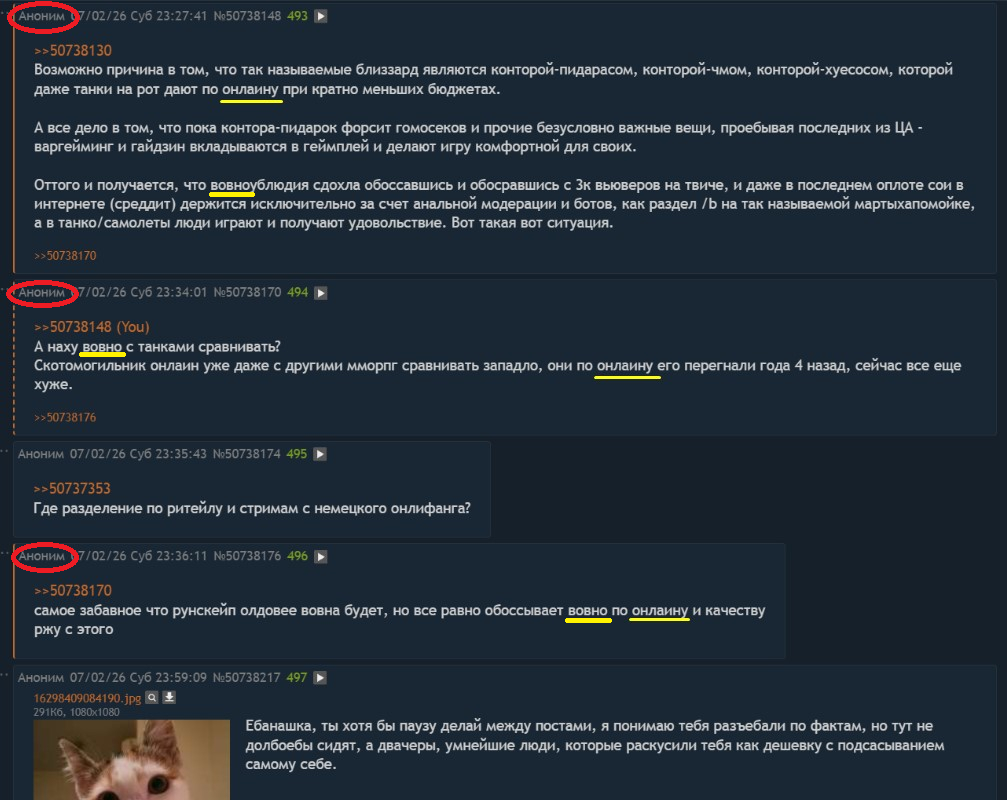Open post menu arrow for post 494
Image resolution: width=1007 pixels, height=800 pixels.
(x=320, y=293)
